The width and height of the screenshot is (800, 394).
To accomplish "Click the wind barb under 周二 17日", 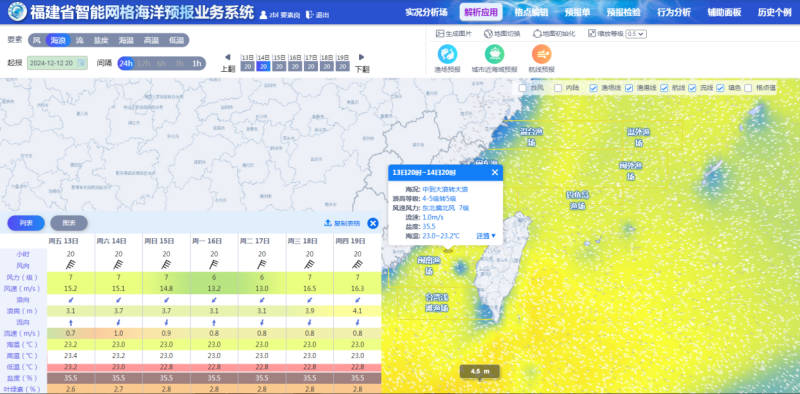I will pos(262,265).
